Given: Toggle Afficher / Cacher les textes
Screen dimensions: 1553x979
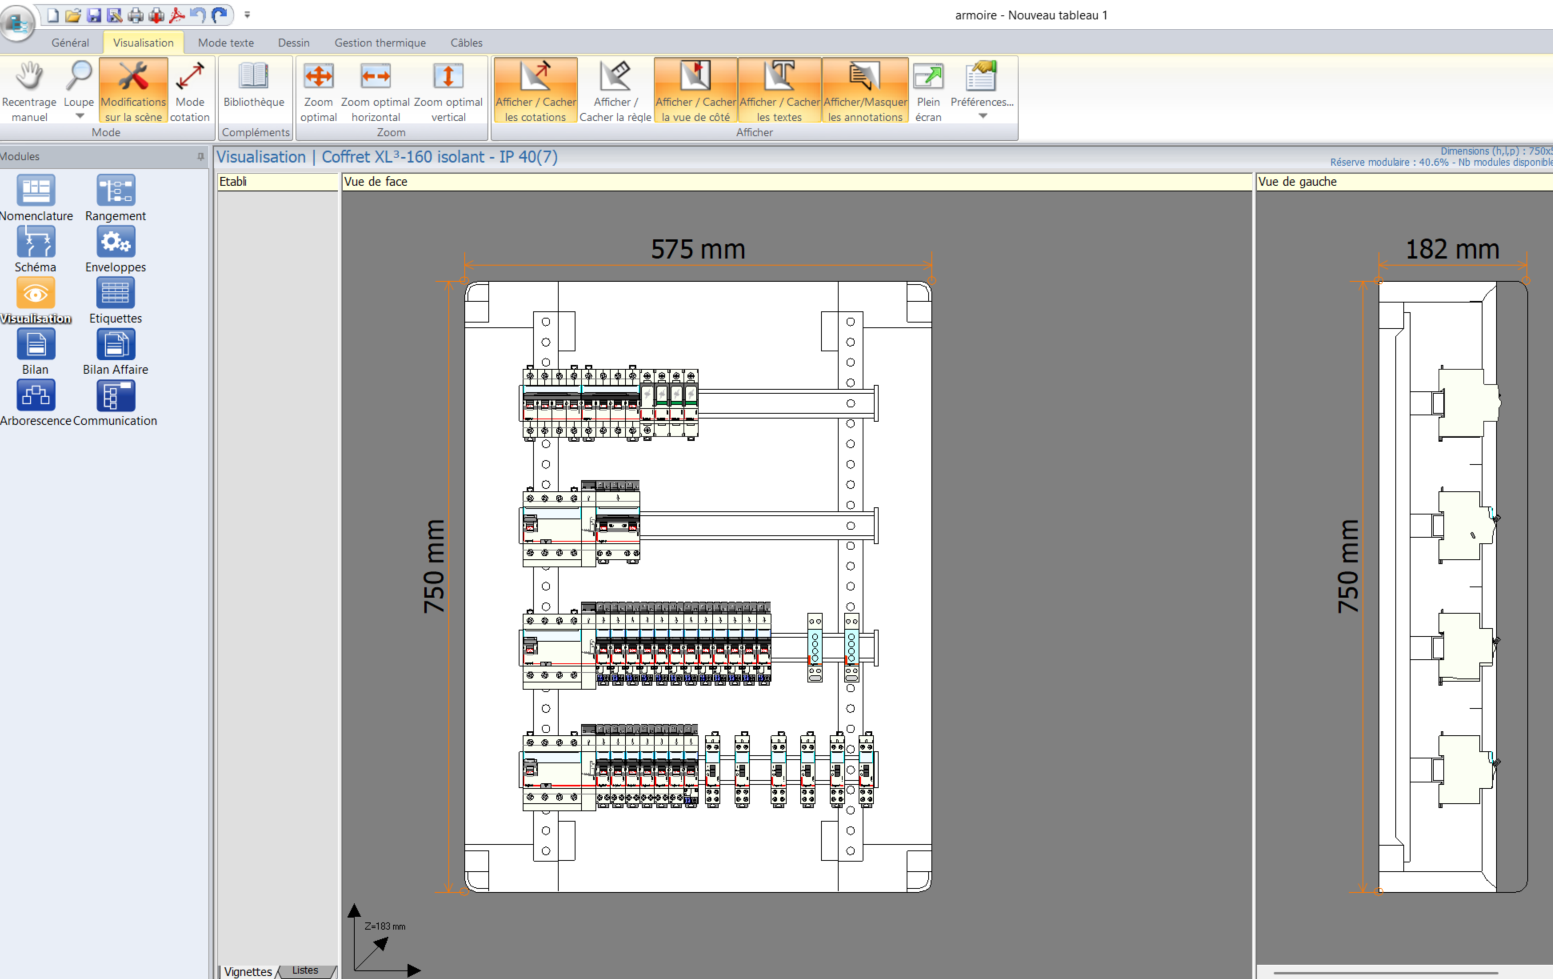Looking at the screenshot, I should (779, 90).
